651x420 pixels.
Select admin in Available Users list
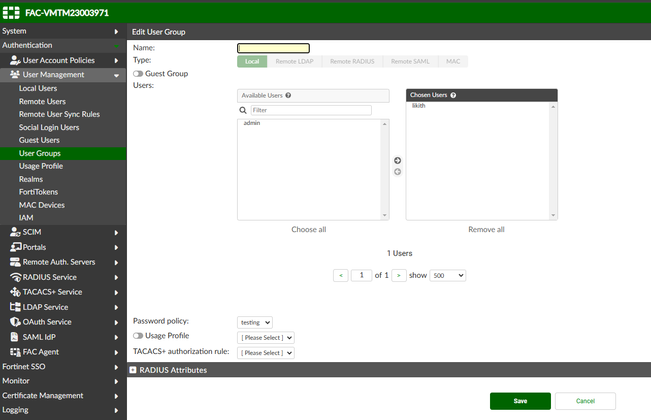click(252, 123)
